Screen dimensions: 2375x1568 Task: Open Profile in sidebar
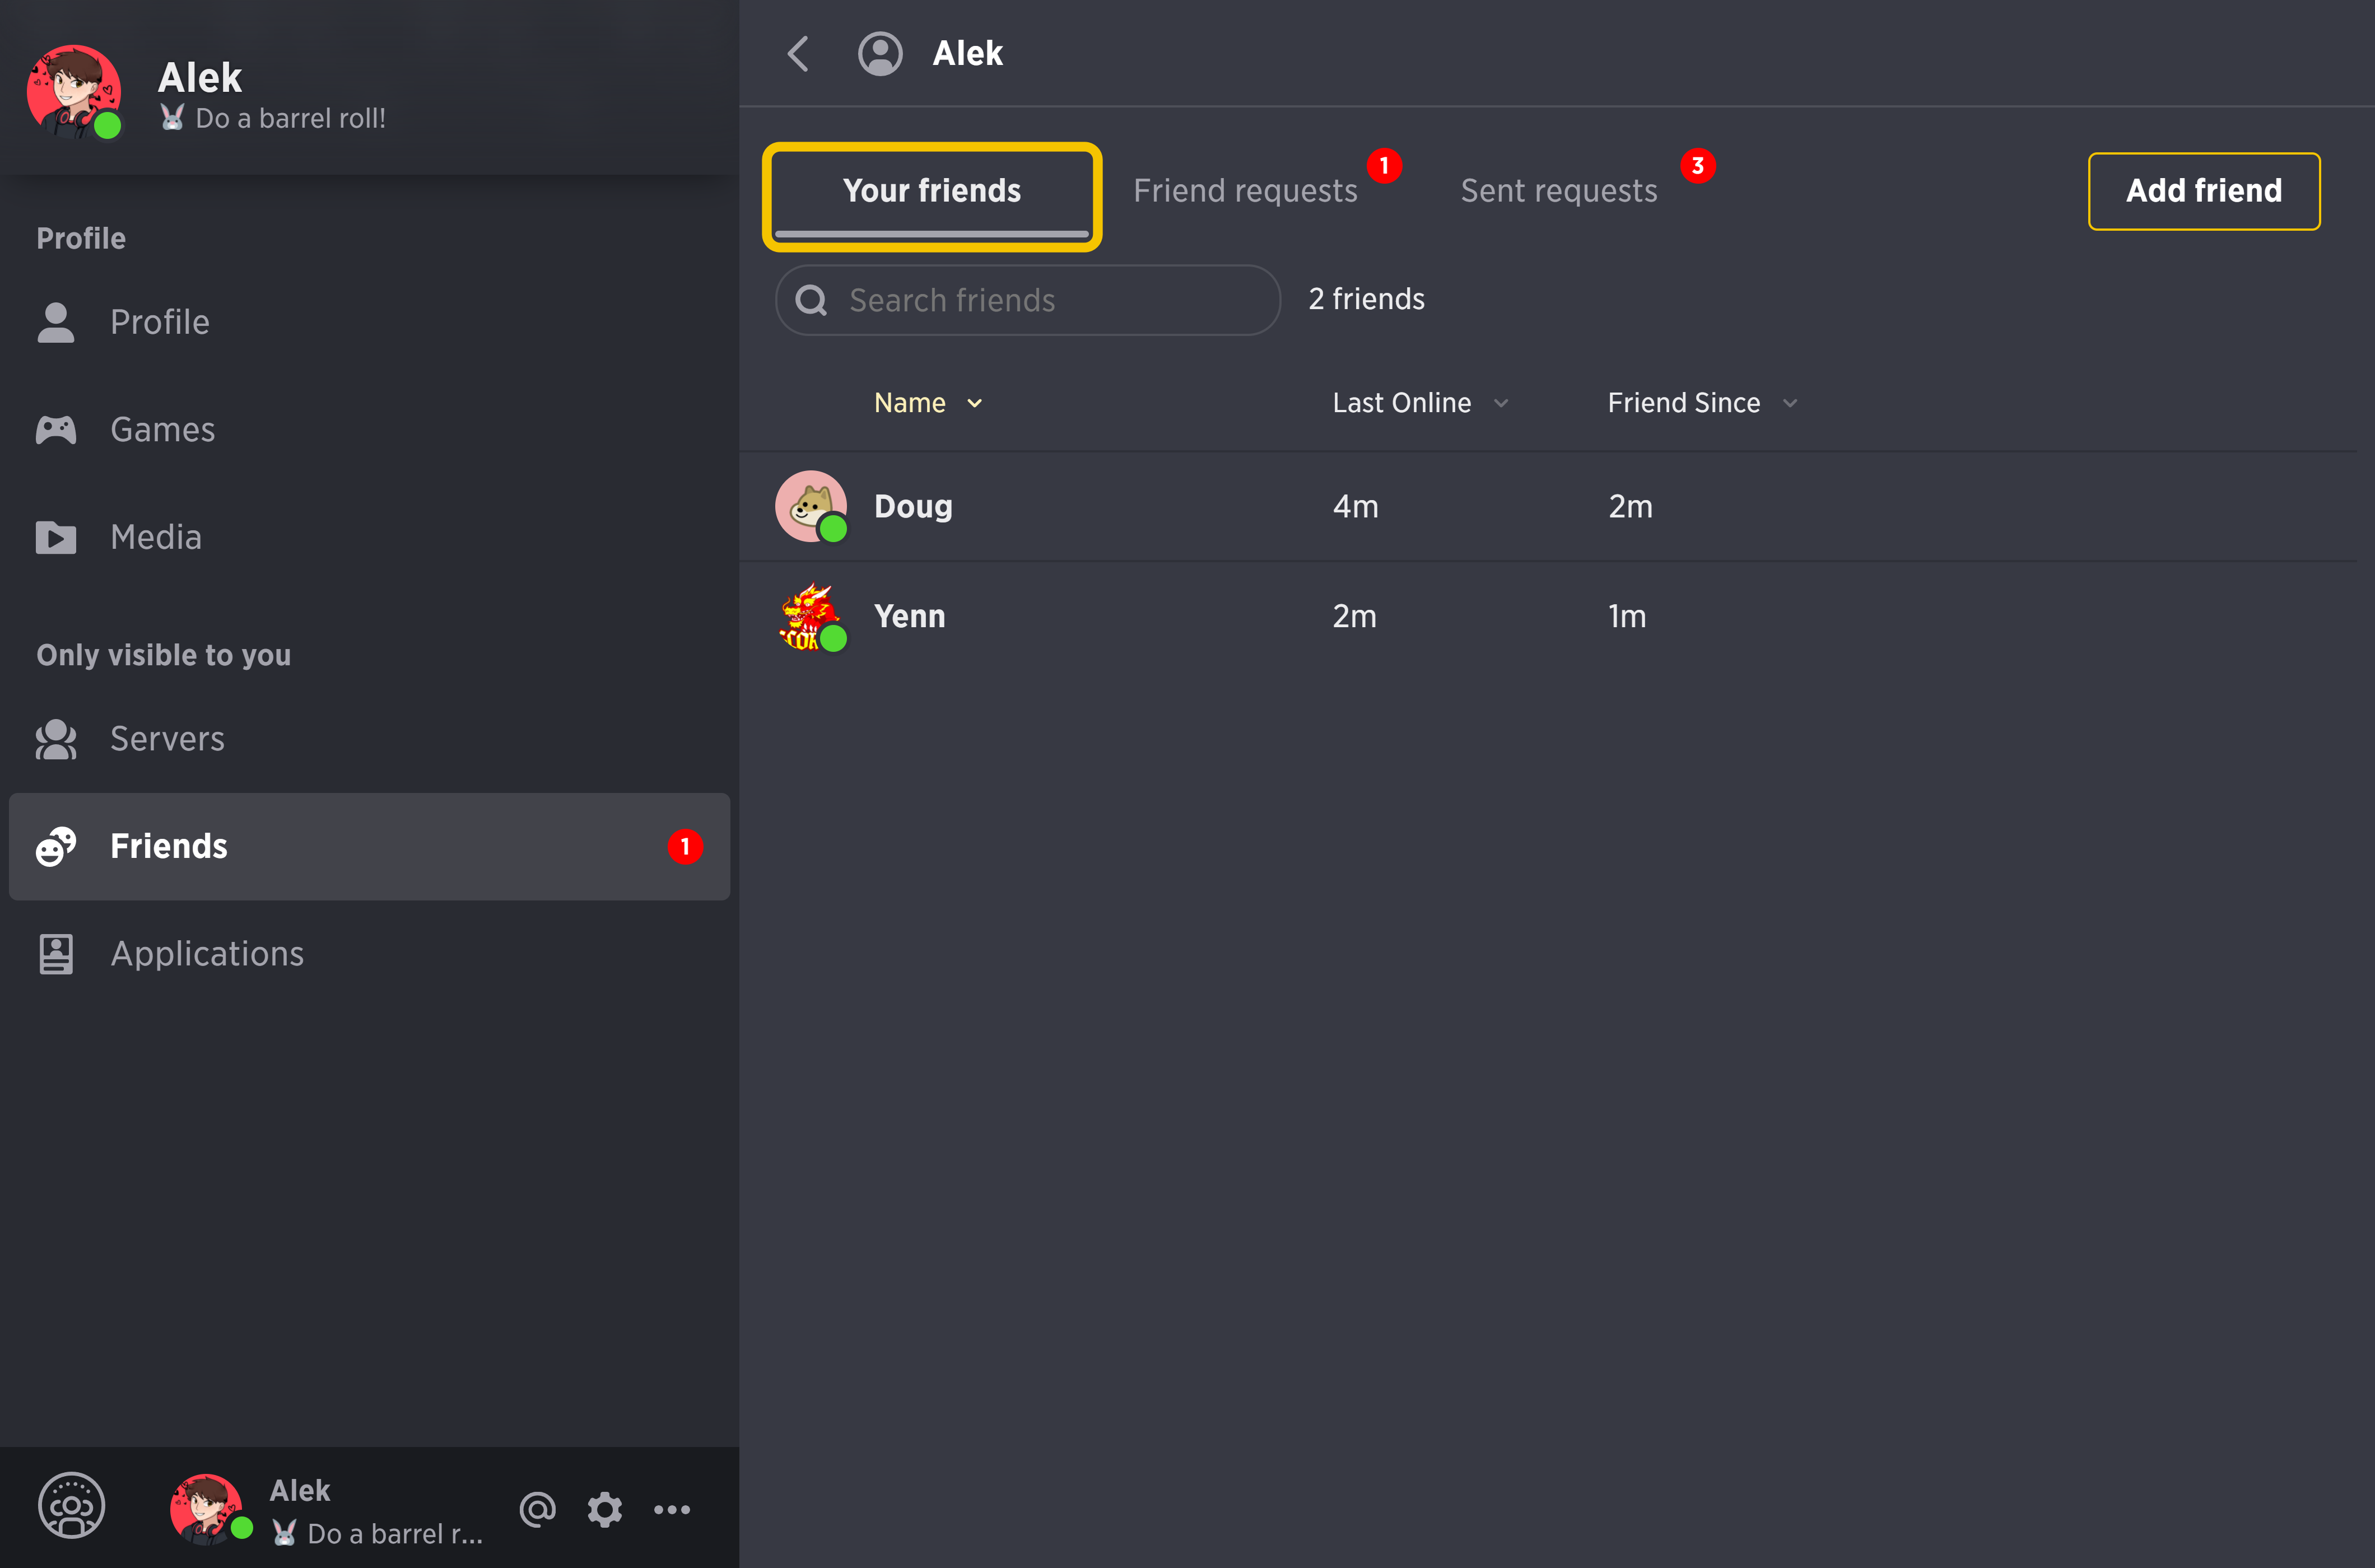tap(369, 322)
